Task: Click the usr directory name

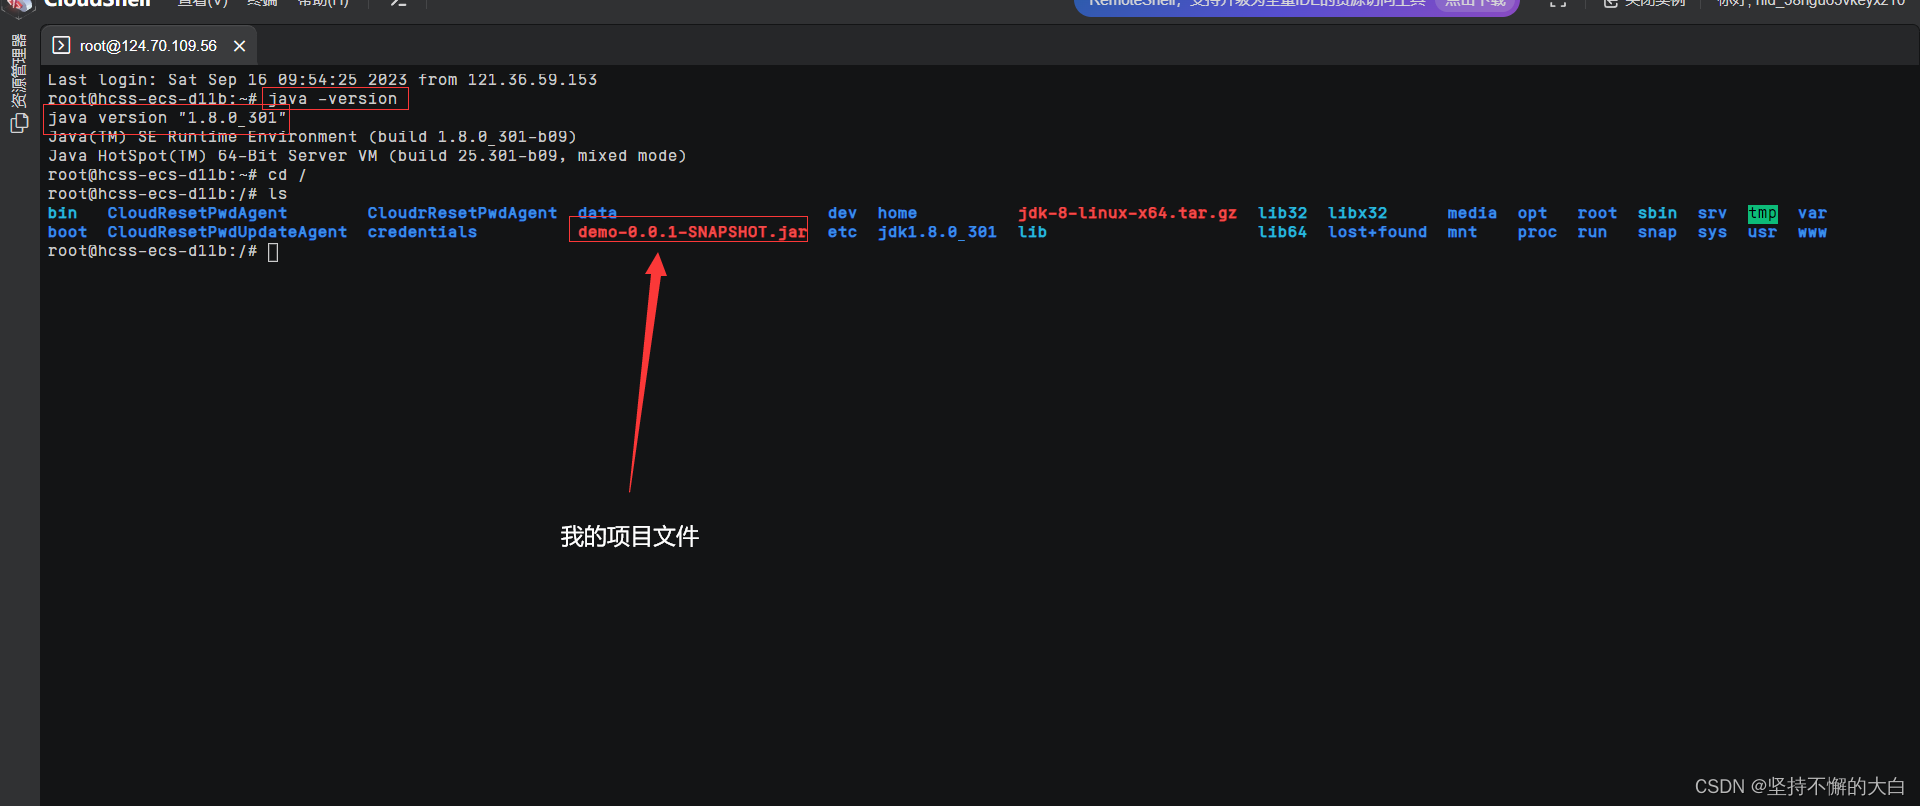Action: click(1762, 232)
